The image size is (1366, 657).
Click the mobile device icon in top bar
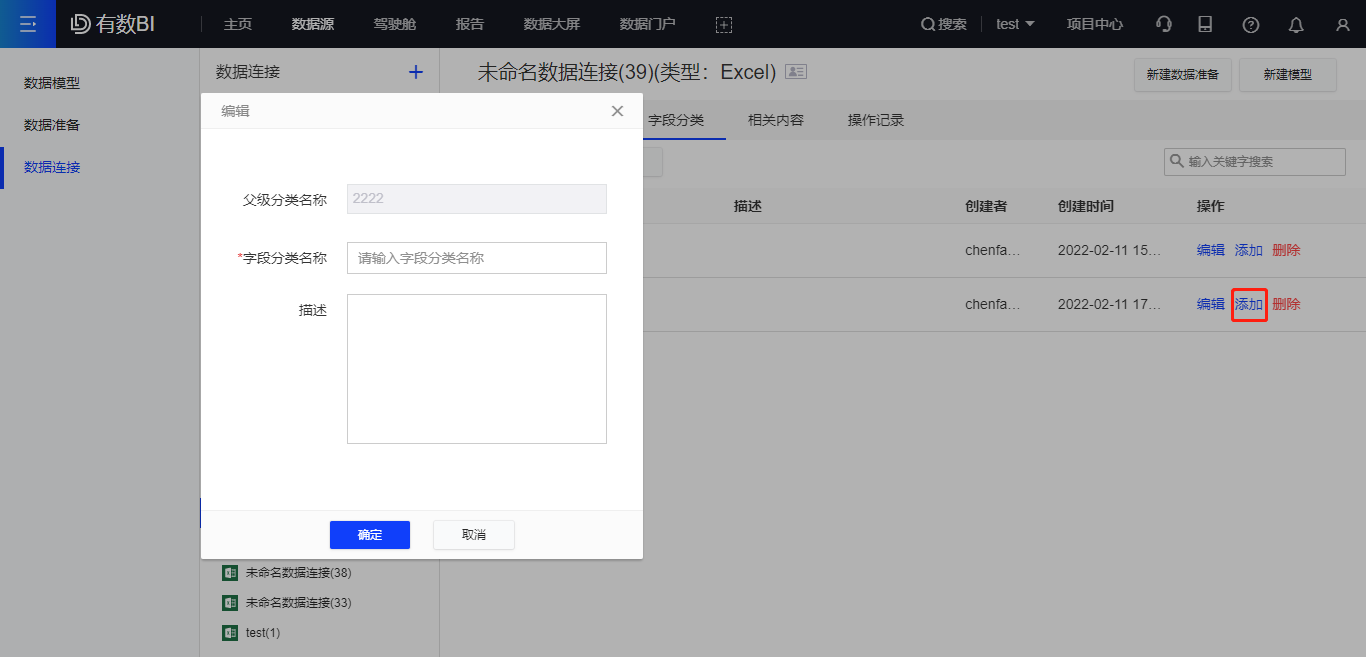click(1205, 23)
